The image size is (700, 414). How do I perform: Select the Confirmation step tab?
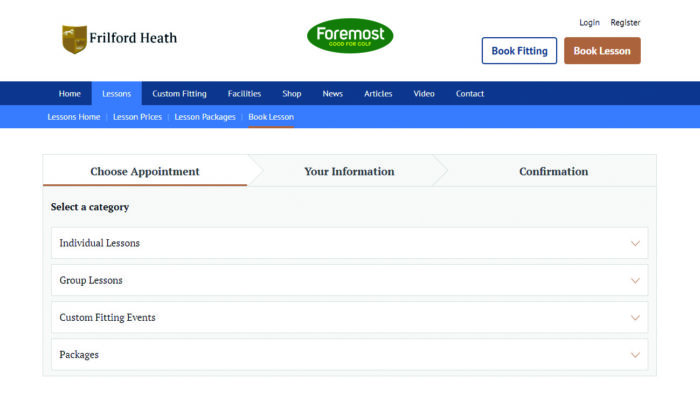[x=553, y=171]
